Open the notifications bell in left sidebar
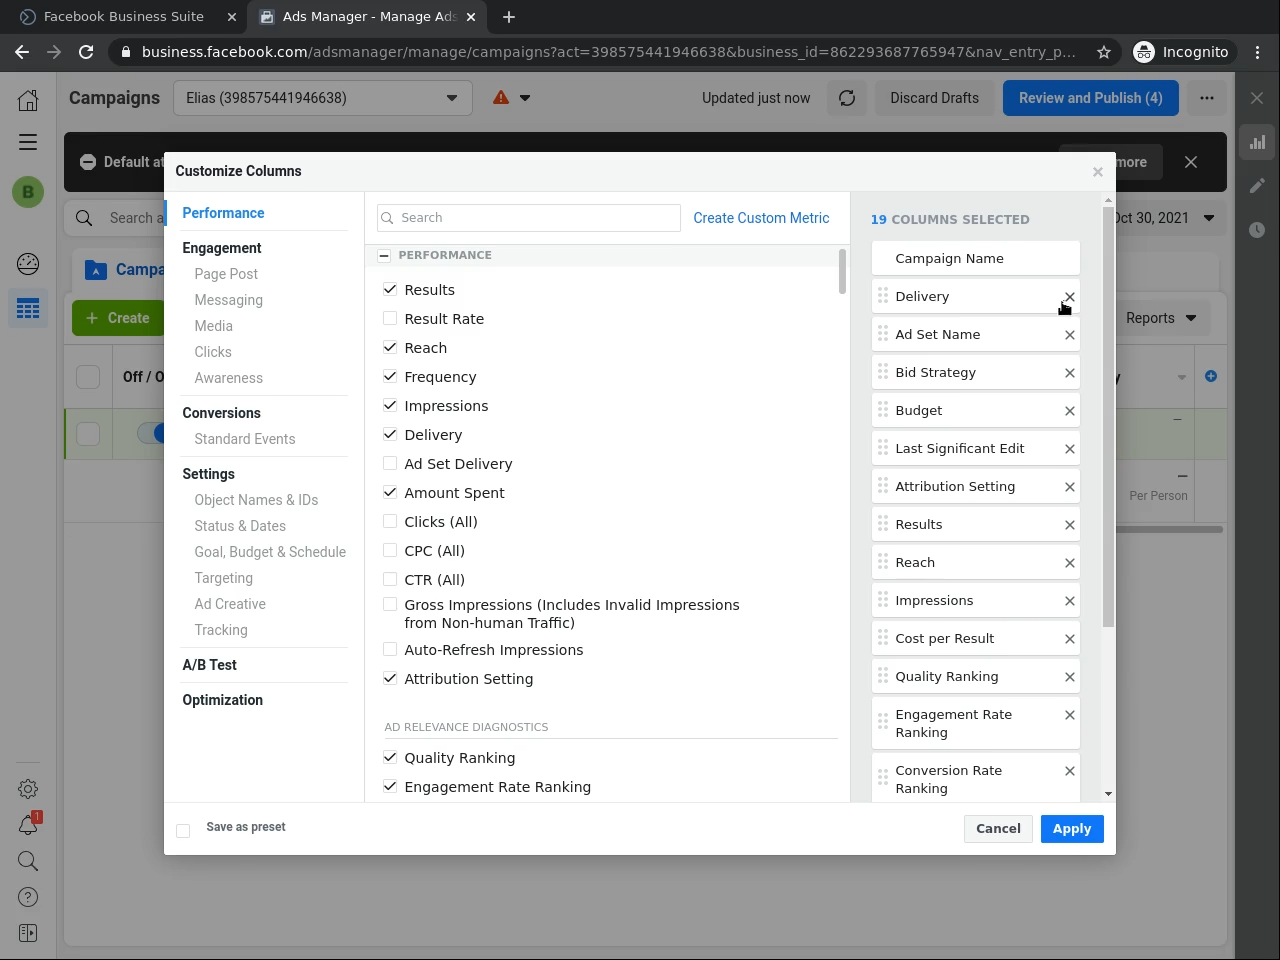The width and height of the screenshot is (1280, 960). point(28,825)
